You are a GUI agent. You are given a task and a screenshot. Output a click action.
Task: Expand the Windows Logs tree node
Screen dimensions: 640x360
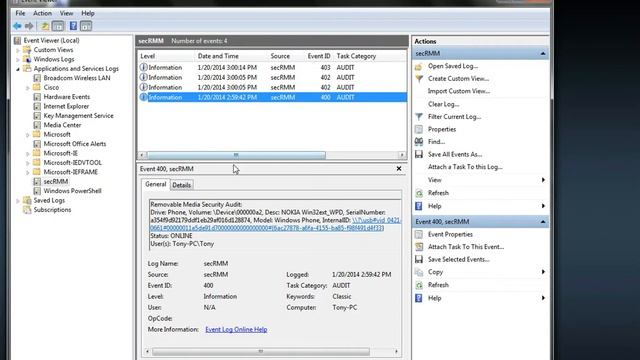tap(18, 60)
